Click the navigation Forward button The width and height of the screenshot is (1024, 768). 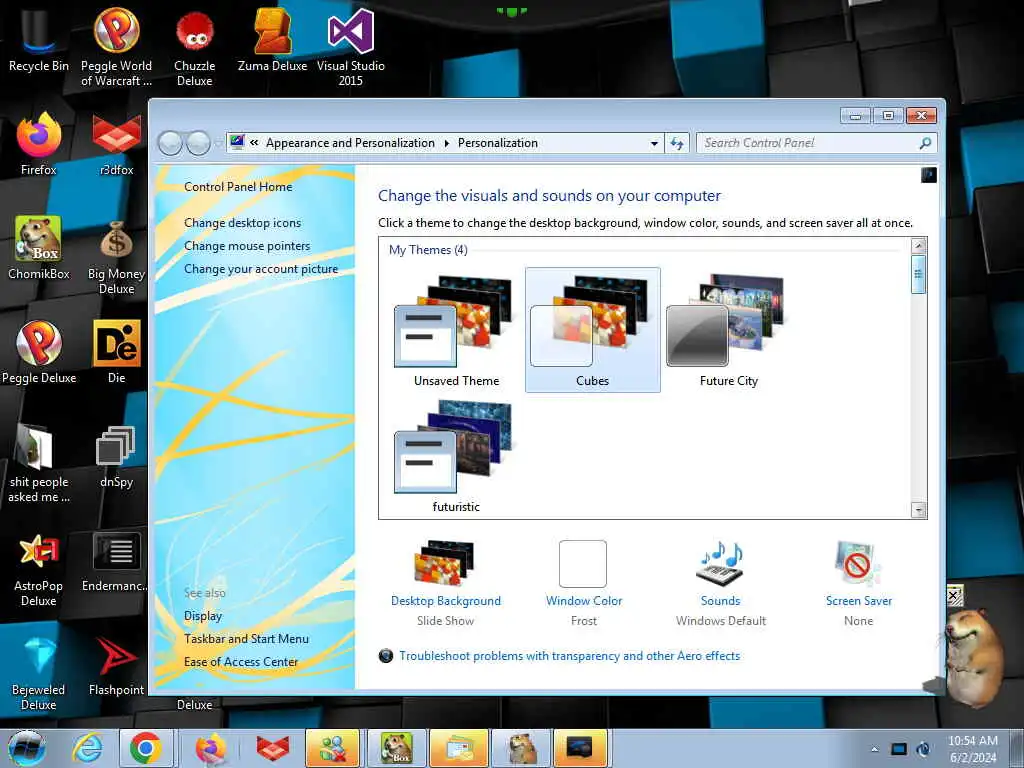tap(198, 142)
